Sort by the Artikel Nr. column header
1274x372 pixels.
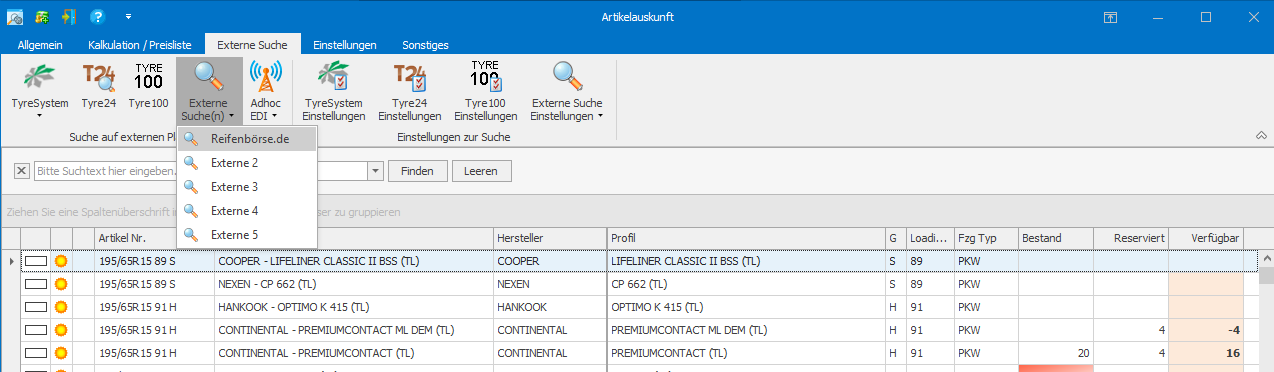154,238
